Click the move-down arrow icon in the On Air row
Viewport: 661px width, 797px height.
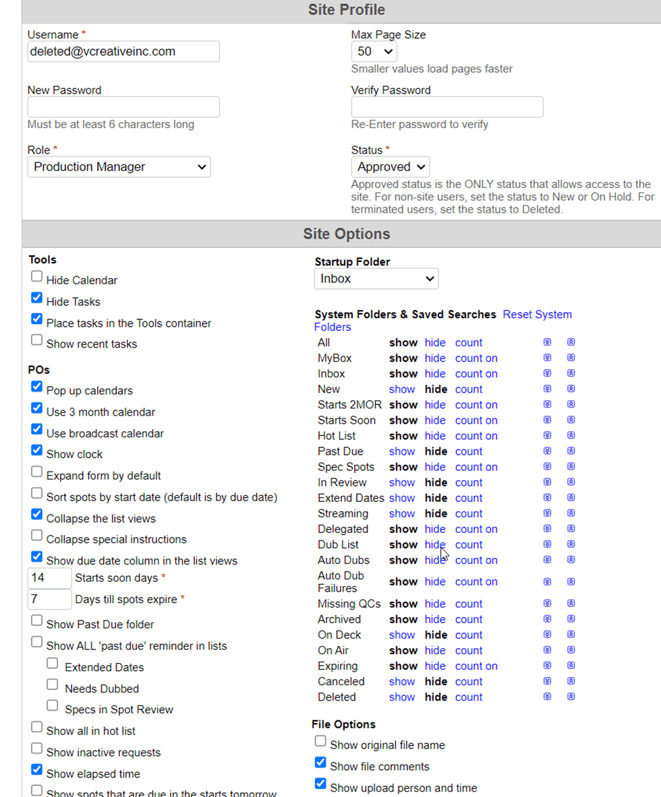[x=547, y=650]
